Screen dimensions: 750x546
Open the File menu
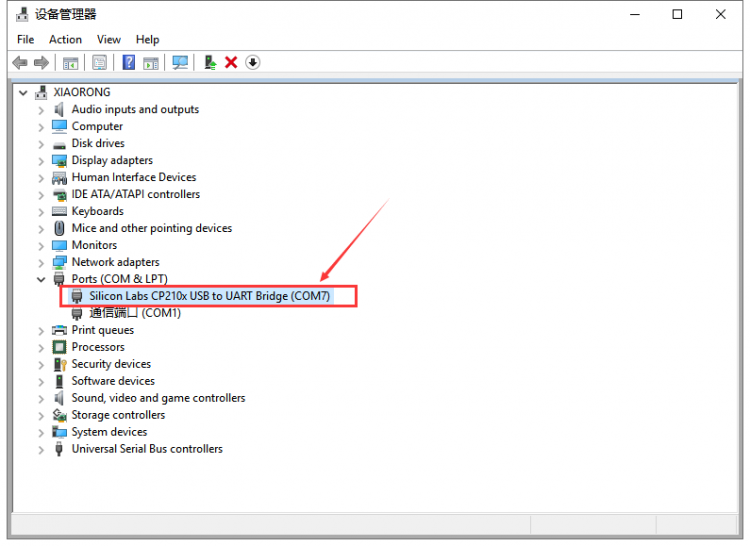pyautogui.click(x=26, y=39)
